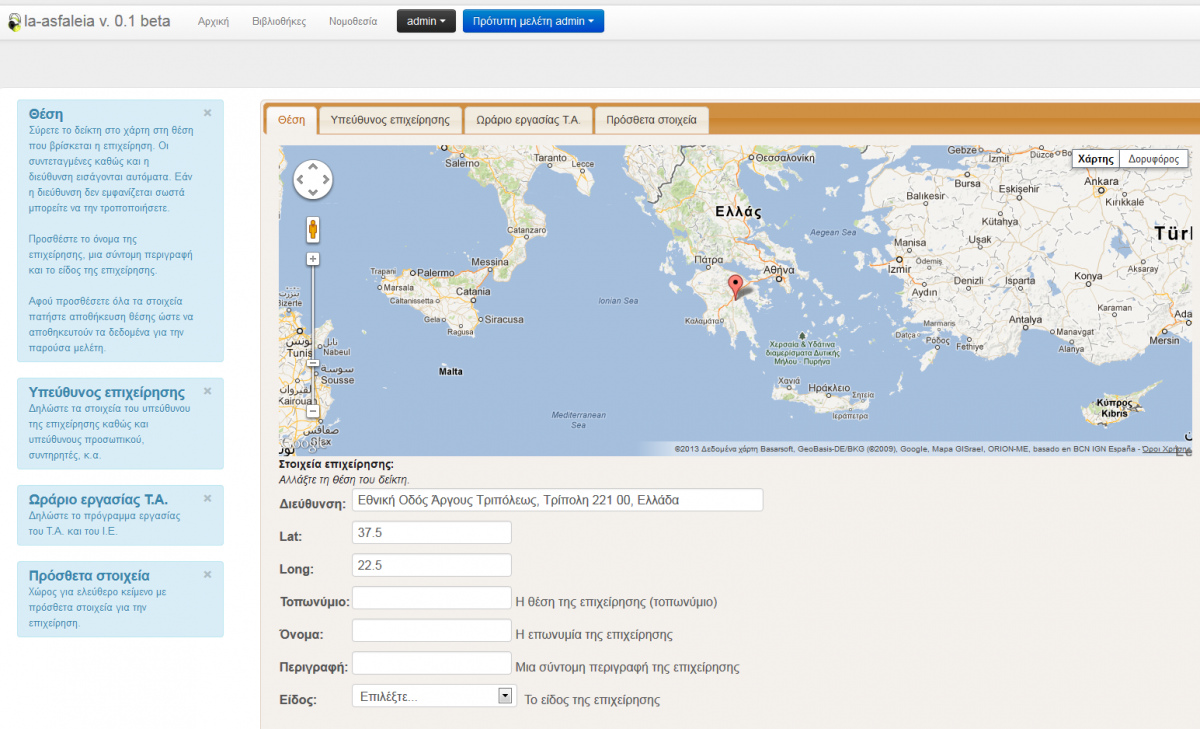Dismiss the Ωράριο εργασίας Τ.Α. help panel
Image resolution: width=1200 pixels, height=729 pixels.
(207, 498)
